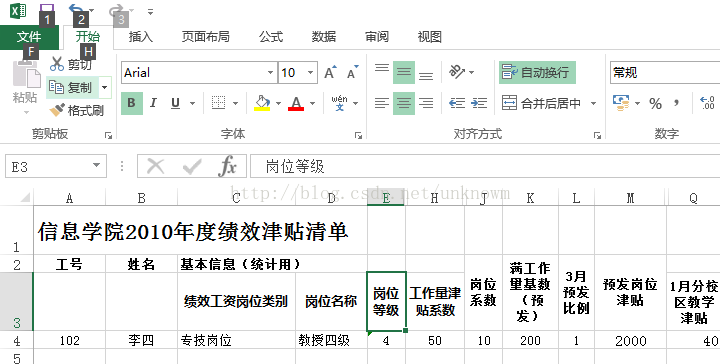Switch to the 数据 tab

tap(324, 37)
